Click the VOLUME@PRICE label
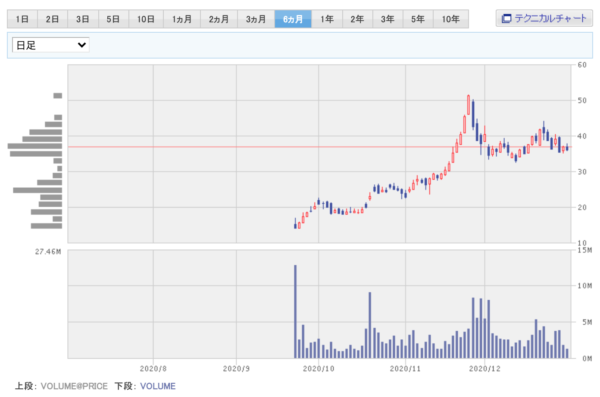The width and height of the screenshot is (600, 397). point(74,386)
